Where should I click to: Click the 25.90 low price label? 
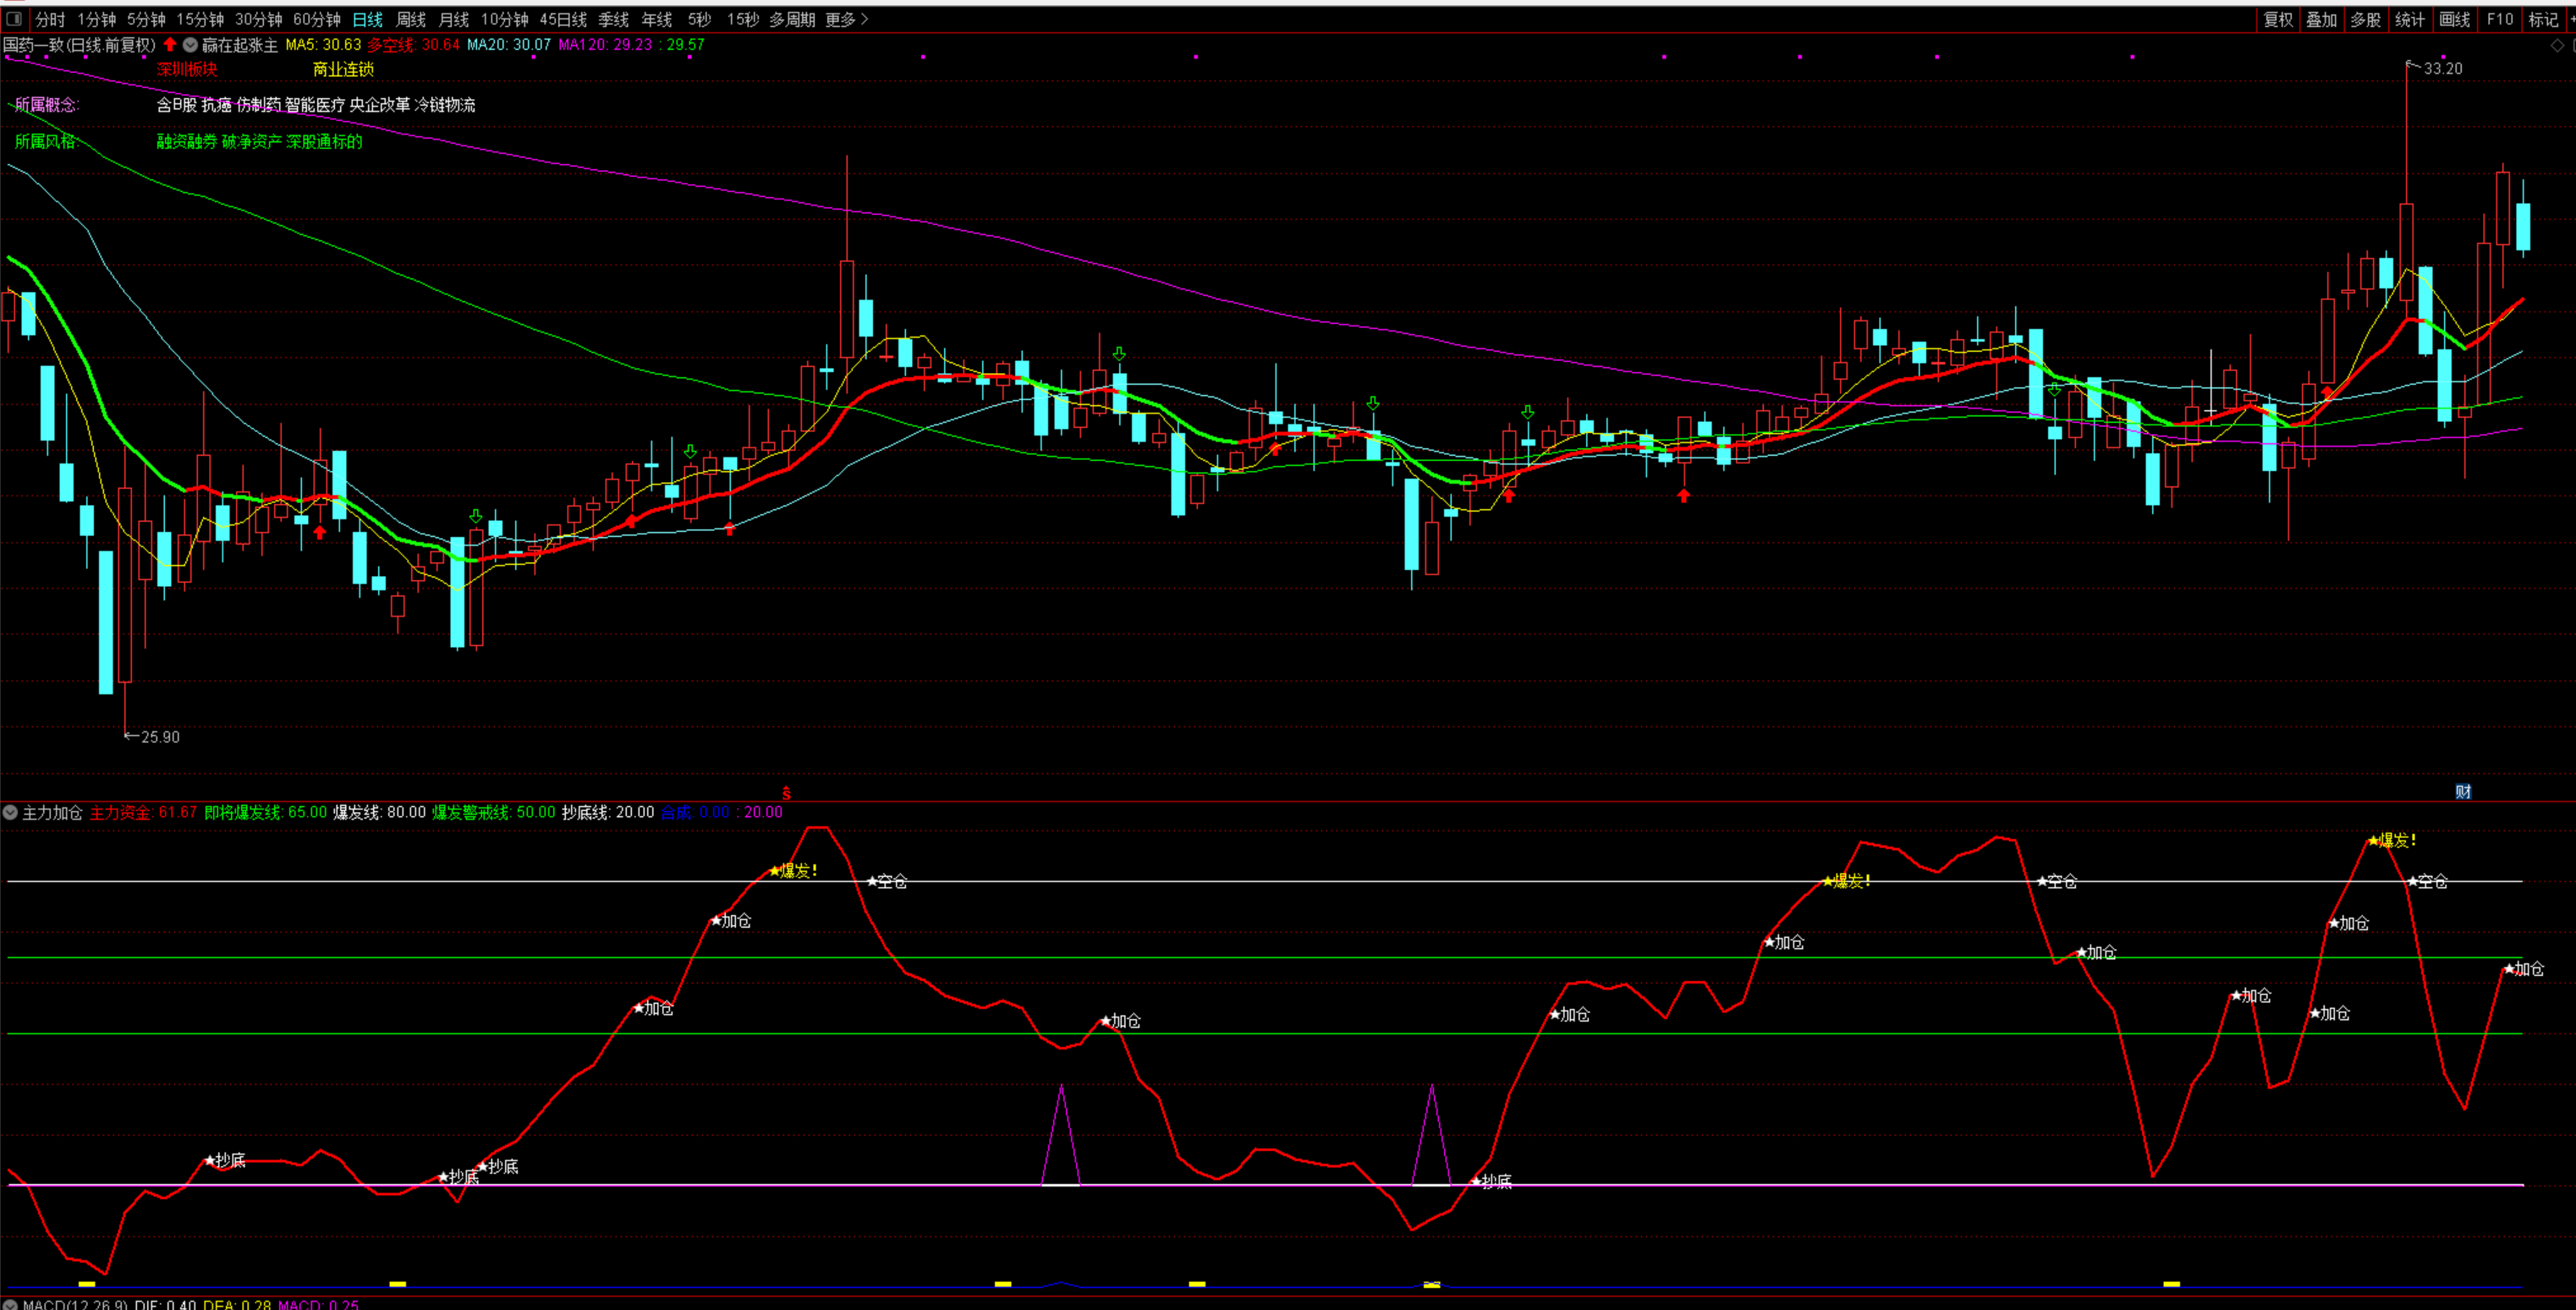coord(160,737)
